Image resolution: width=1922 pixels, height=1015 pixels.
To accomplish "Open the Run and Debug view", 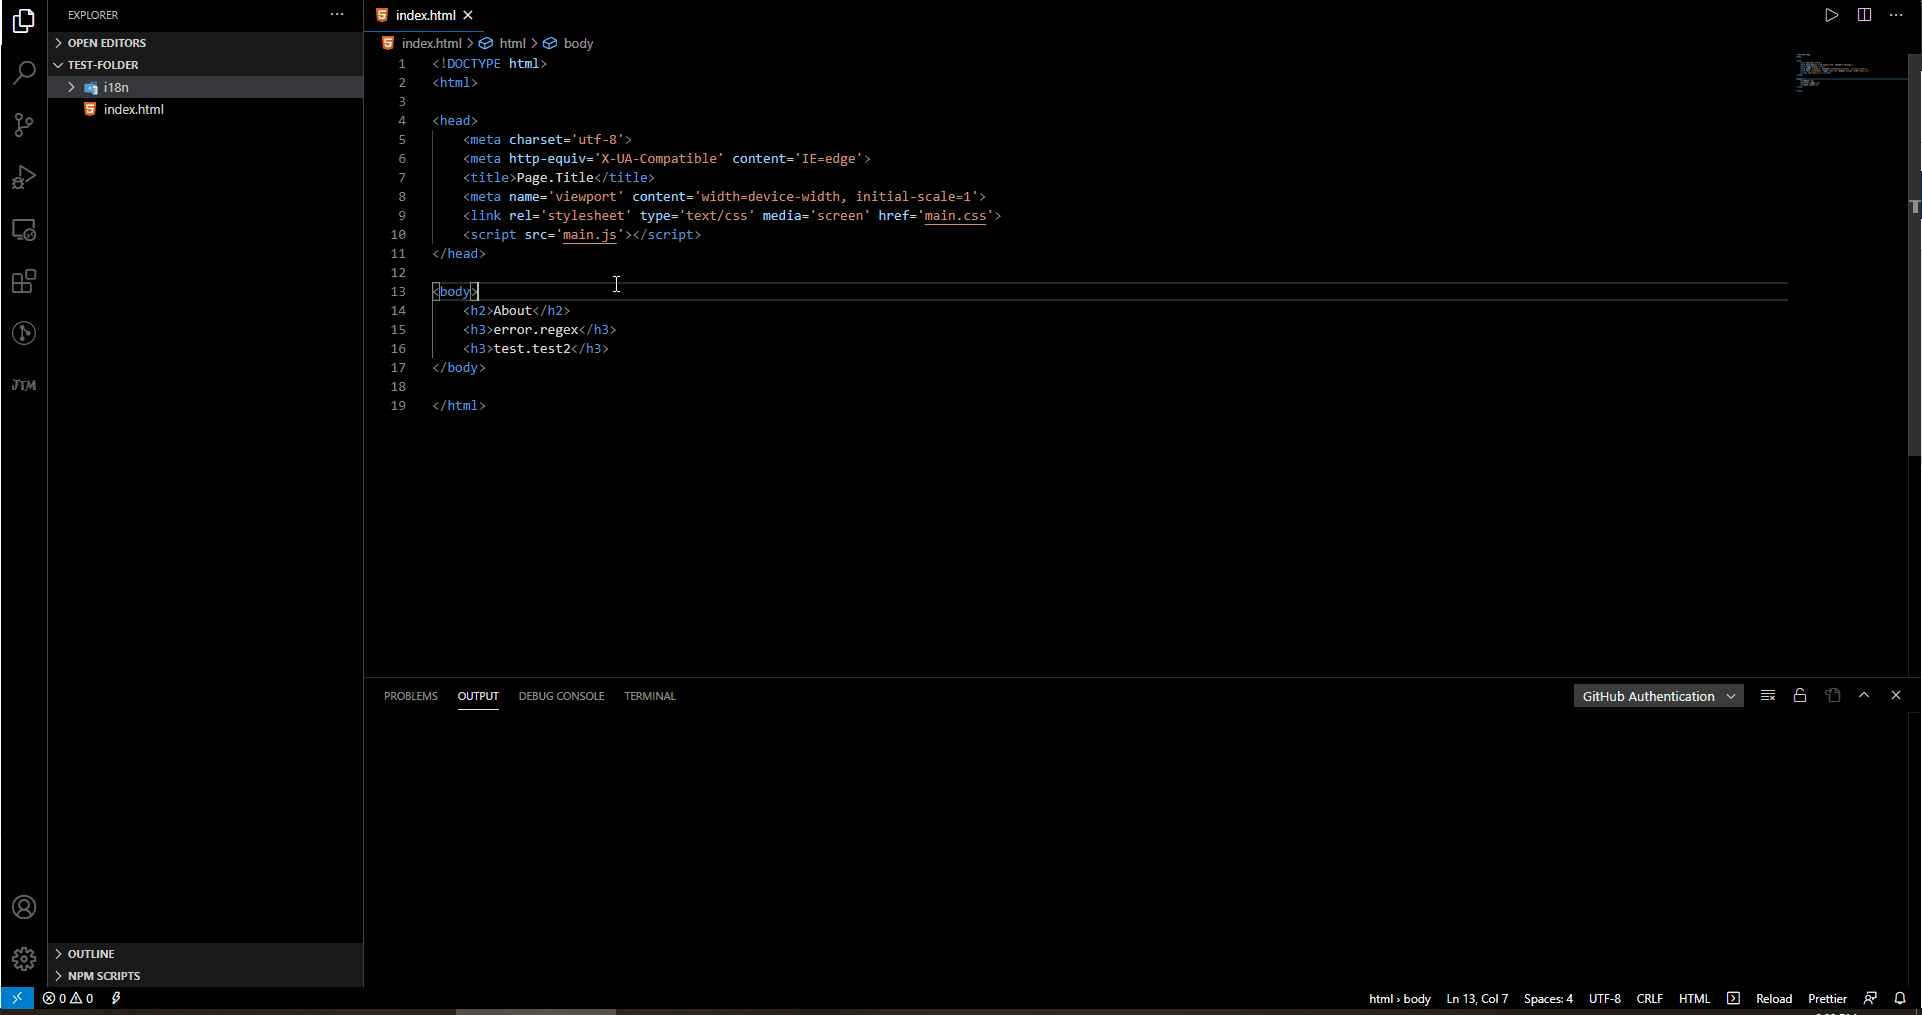I will click(x=24, y=177).
